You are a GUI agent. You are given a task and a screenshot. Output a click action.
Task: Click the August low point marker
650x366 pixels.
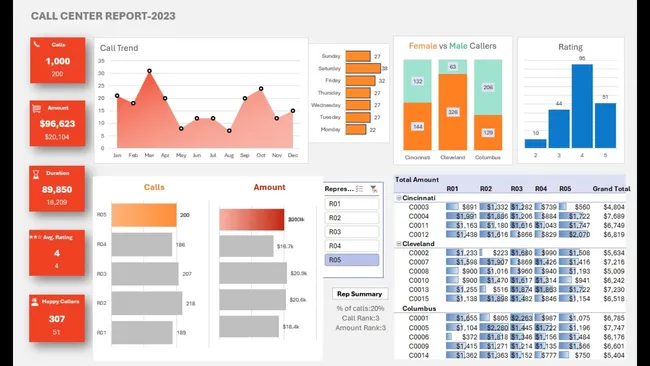pos(229,131)
